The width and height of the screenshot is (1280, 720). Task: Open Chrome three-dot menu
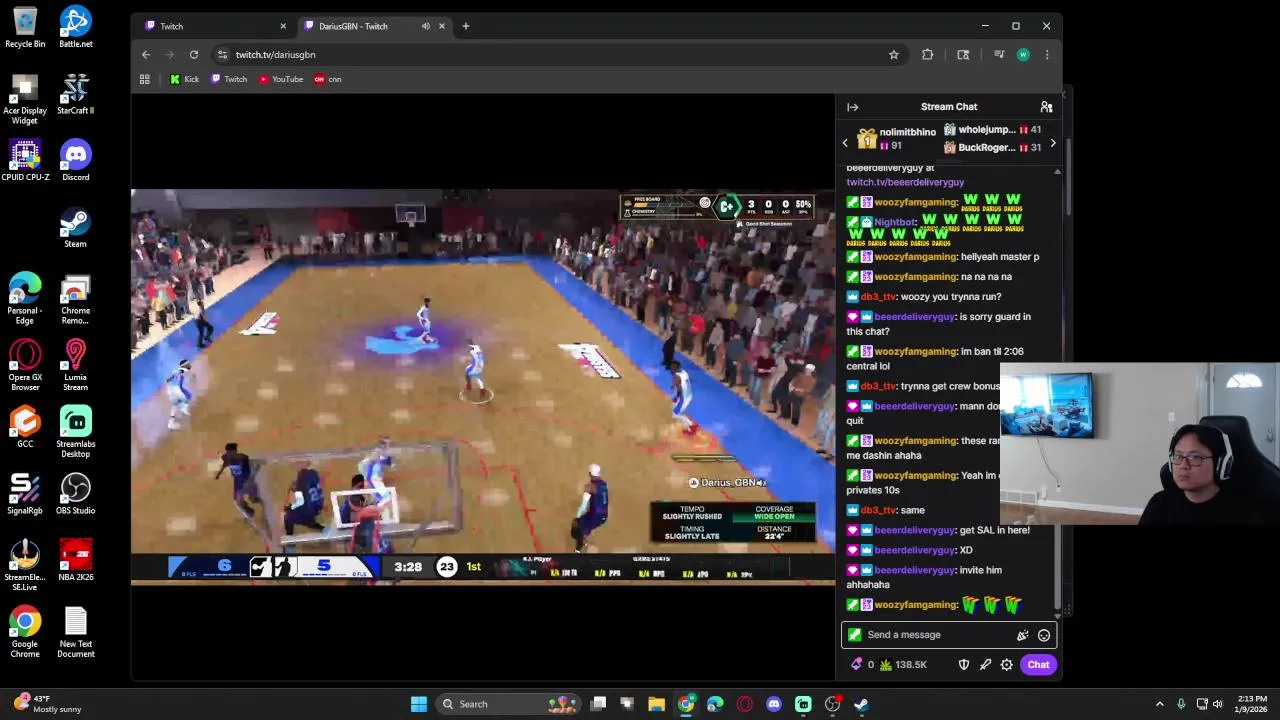tap(1047, 55)
